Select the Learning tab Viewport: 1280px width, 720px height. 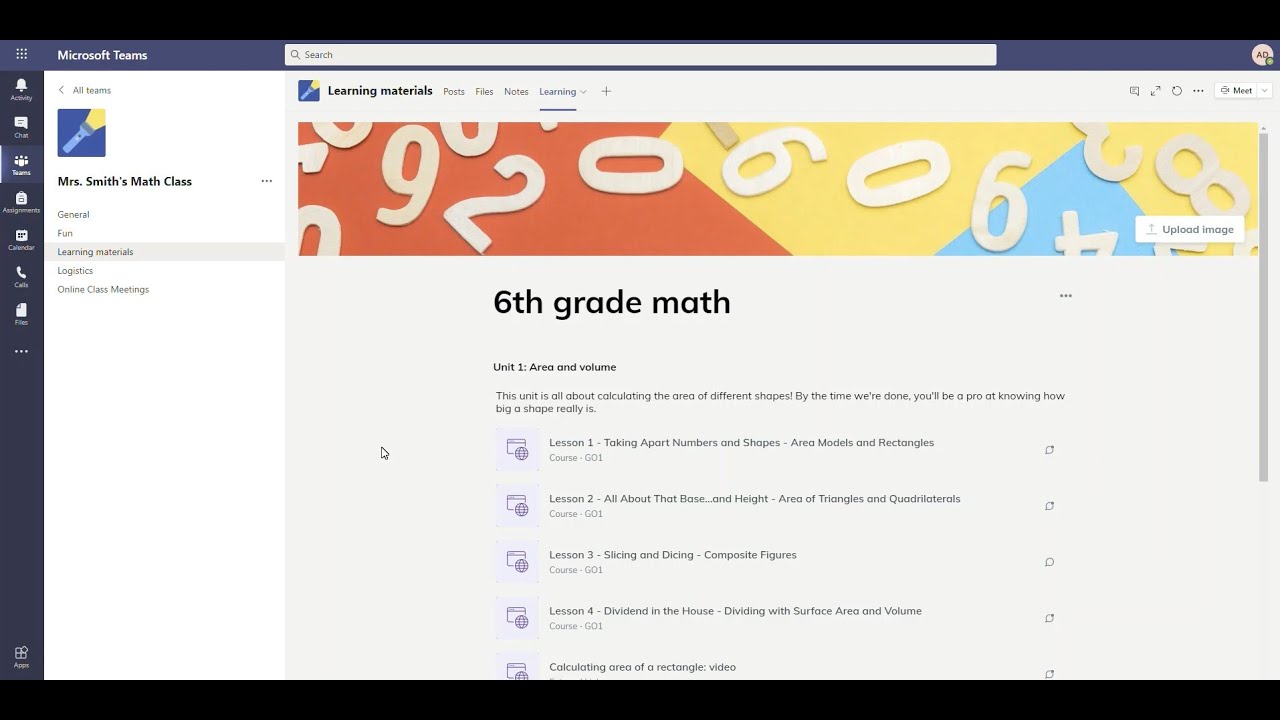coord(557,92)
